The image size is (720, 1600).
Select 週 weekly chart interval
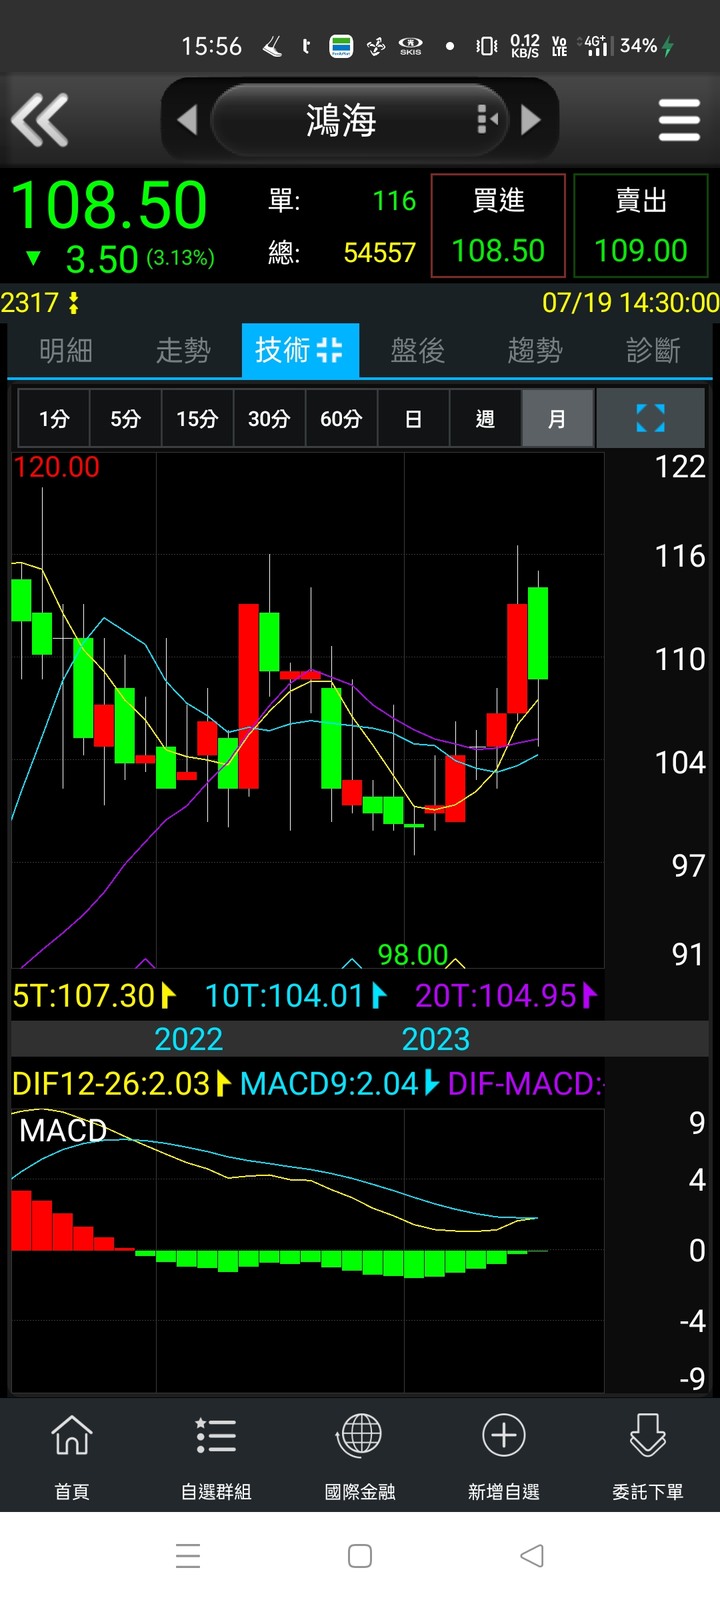pos(485,418)
